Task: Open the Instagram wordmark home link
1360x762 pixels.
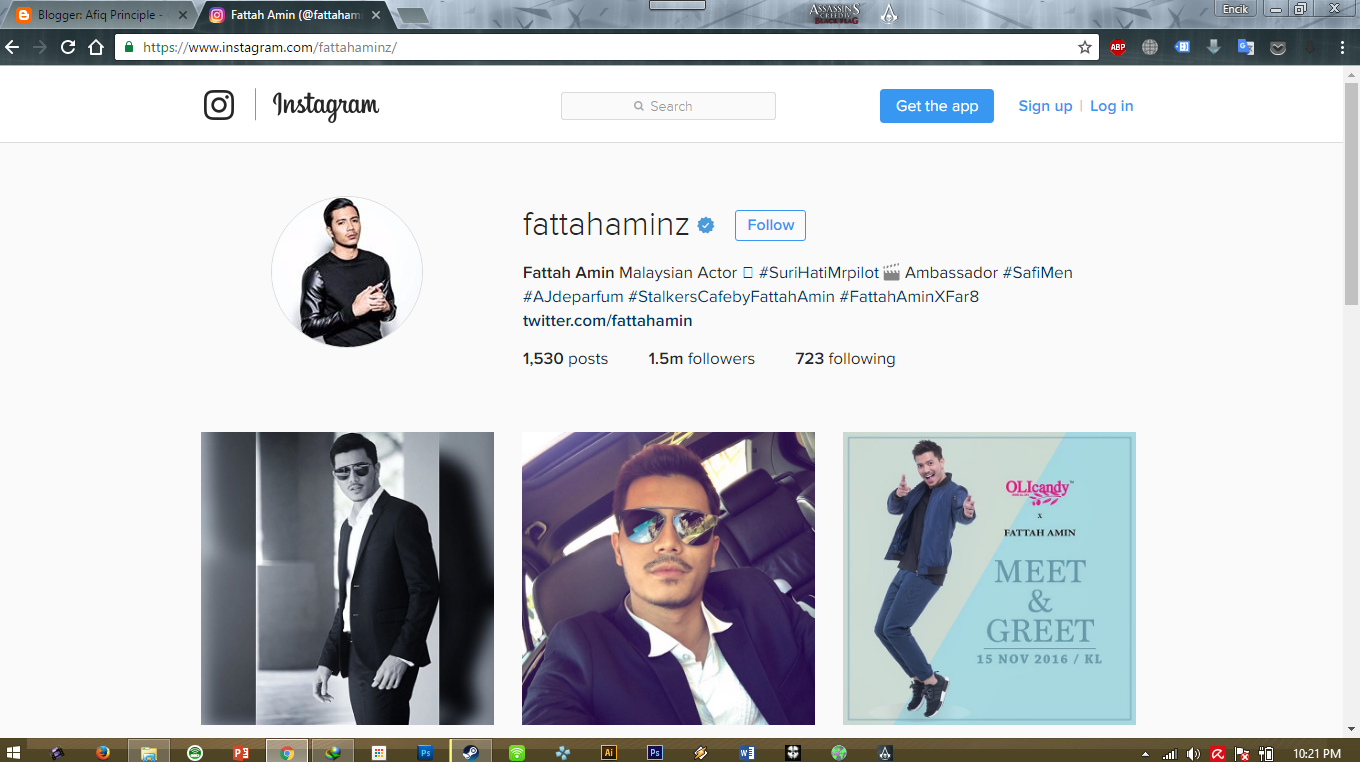Action: [326, 106]
